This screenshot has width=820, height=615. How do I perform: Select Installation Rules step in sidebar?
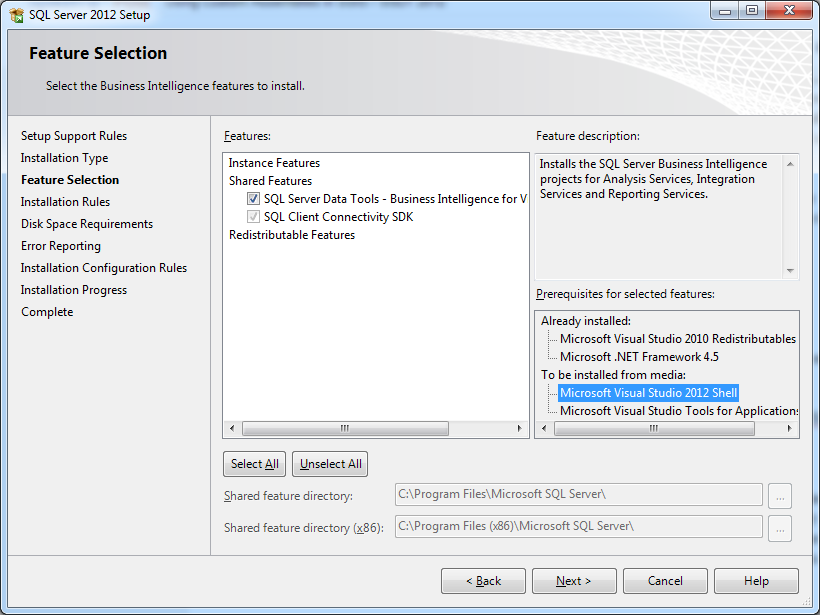tap(65, 201)
